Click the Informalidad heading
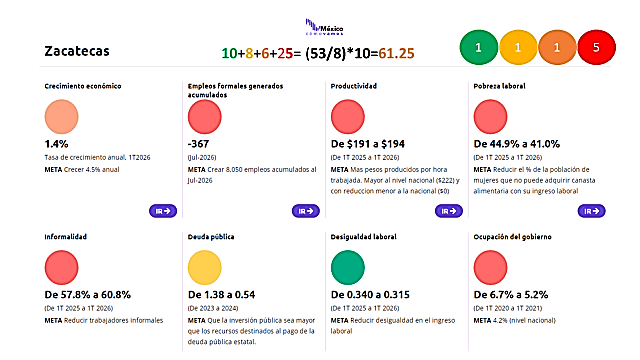The height and width of the screenshot is (360, 640). click(x=65, y=237)
